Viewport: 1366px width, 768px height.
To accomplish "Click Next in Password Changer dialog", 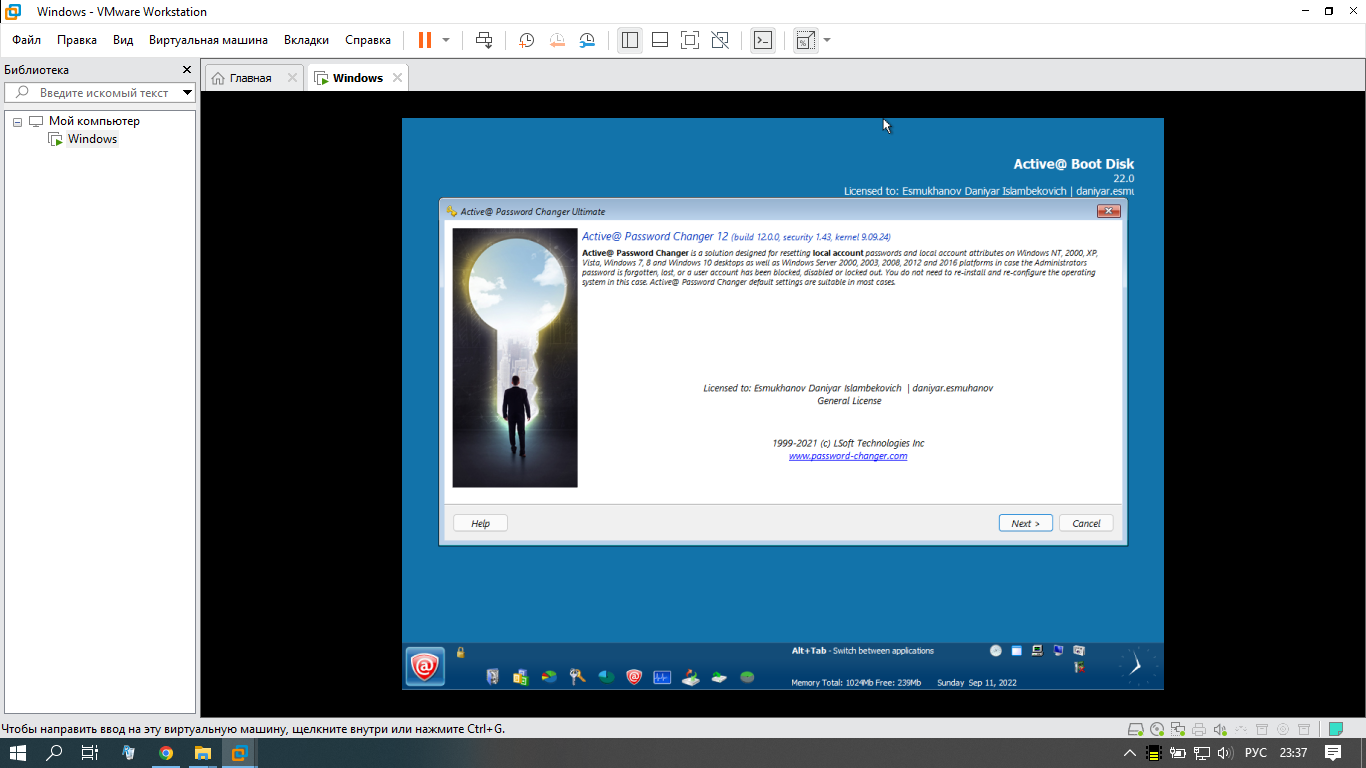I will click(x=1025, y=523).
